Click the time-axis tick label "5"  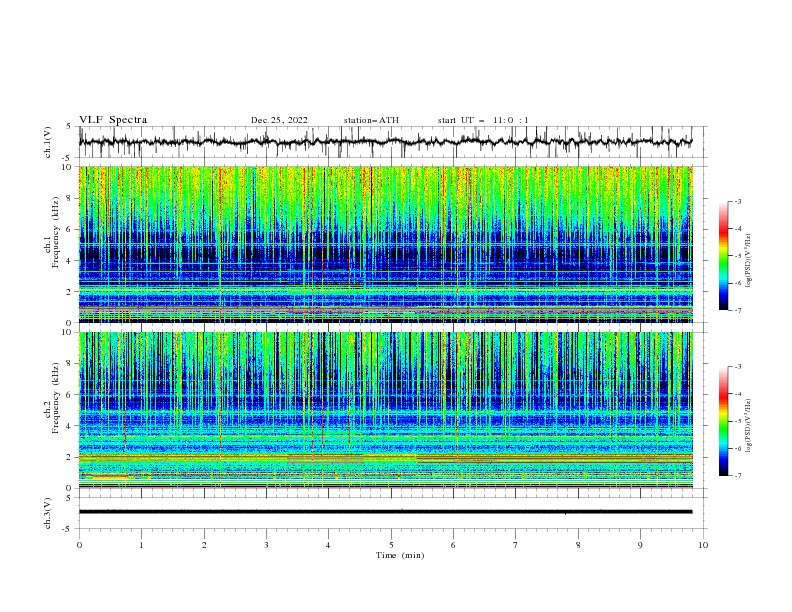(391, 545)
